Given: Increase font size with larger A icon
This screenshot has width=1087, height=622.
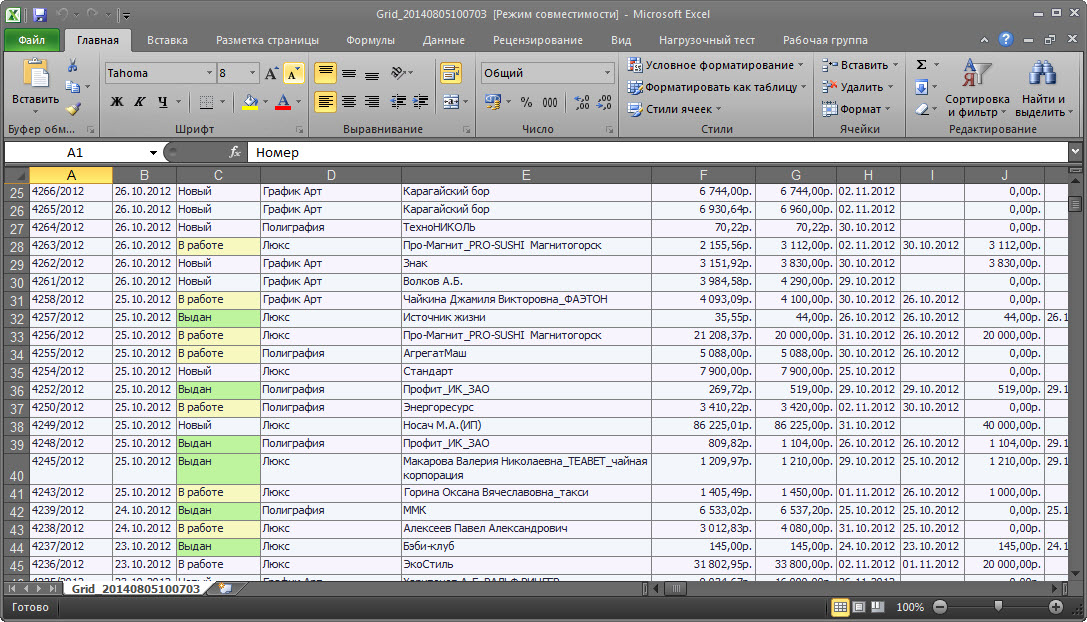Looking at the screenshot, I should (272, 73).
